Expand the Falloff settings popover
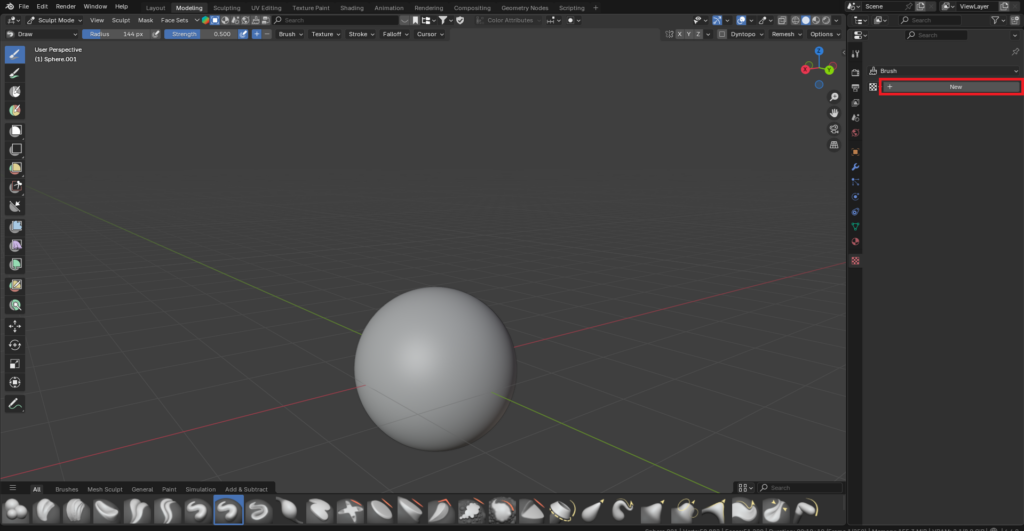This screenshot has height=531, width=1024. click(395, 34)
